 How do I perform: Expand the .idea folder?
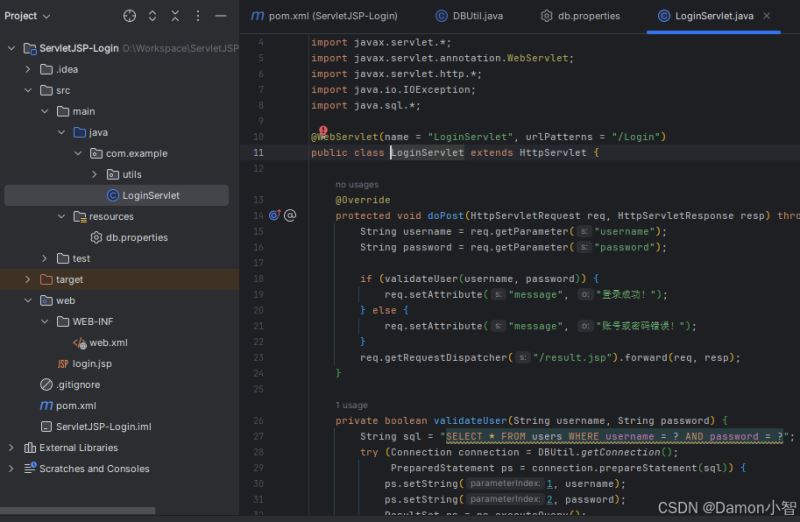(x=30, y=69)
